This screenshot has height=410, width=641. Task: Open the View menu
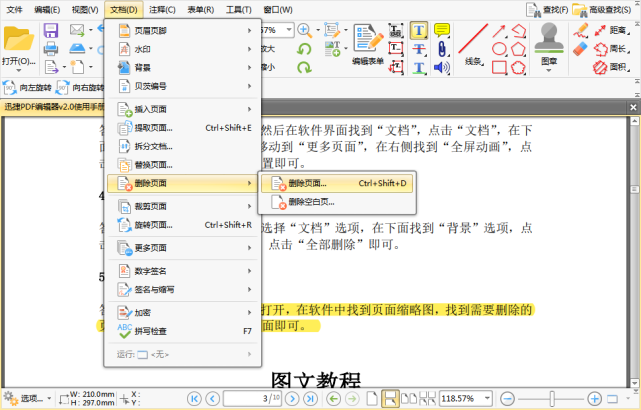tap(85, 9)
